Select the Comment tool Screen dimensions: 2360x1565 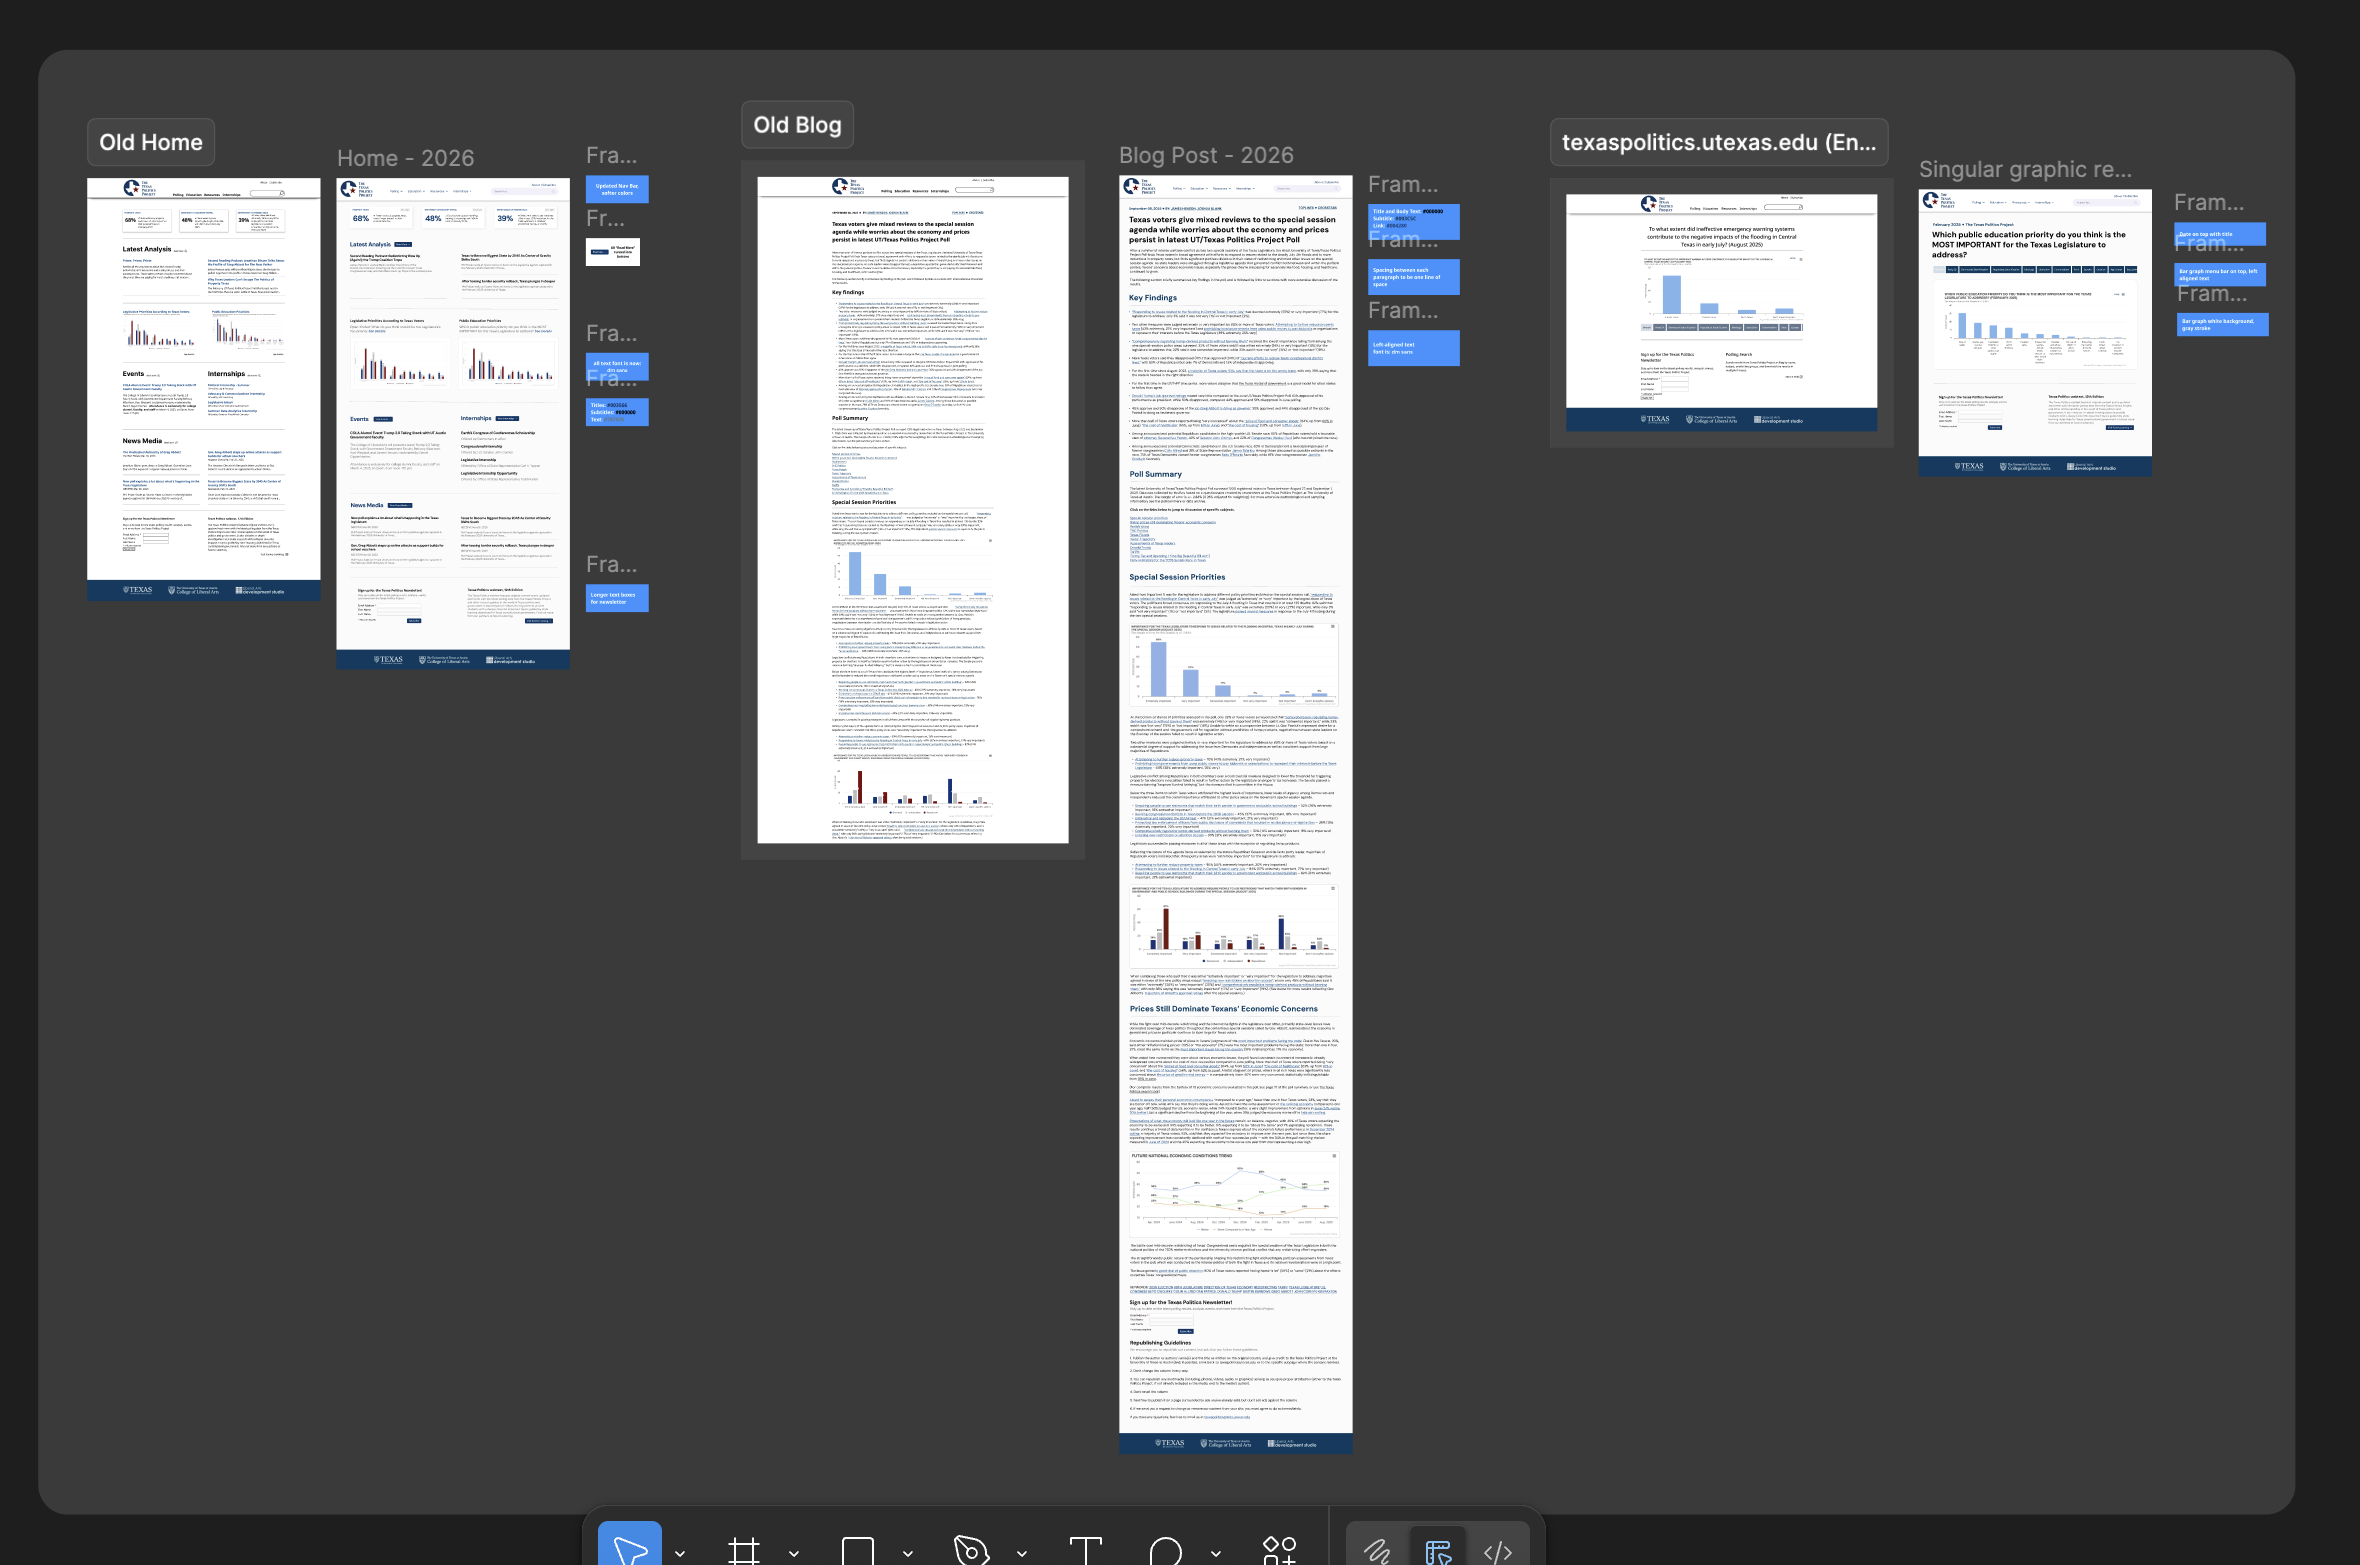click(x=1166, y=1551)
